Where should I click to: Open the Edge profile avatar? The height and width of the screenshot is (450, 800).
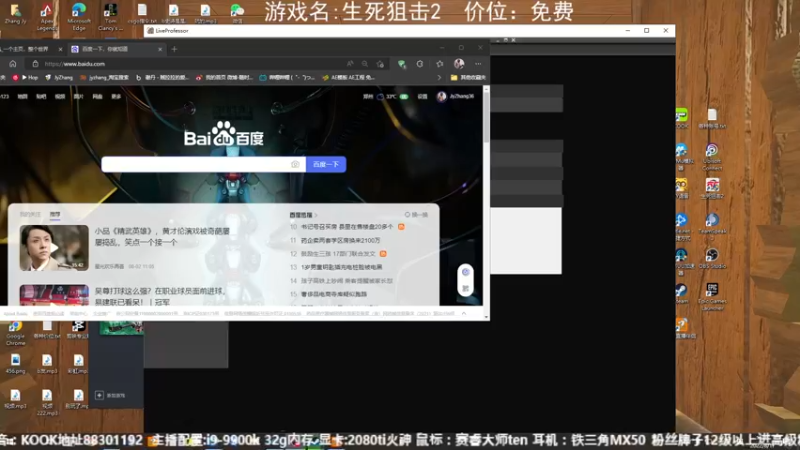[x=459, y=64]
